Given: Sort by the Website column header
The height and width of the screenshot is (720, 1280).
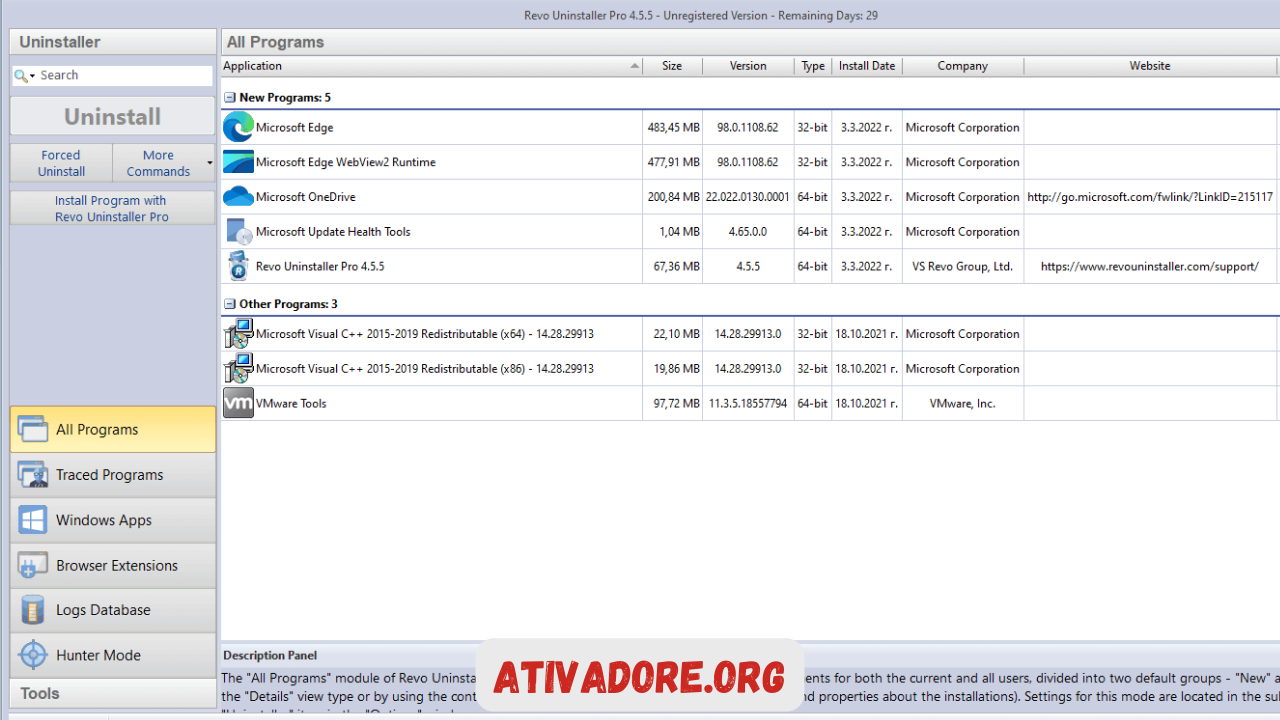Looking at the screenshot, I should pos(1150,66).
